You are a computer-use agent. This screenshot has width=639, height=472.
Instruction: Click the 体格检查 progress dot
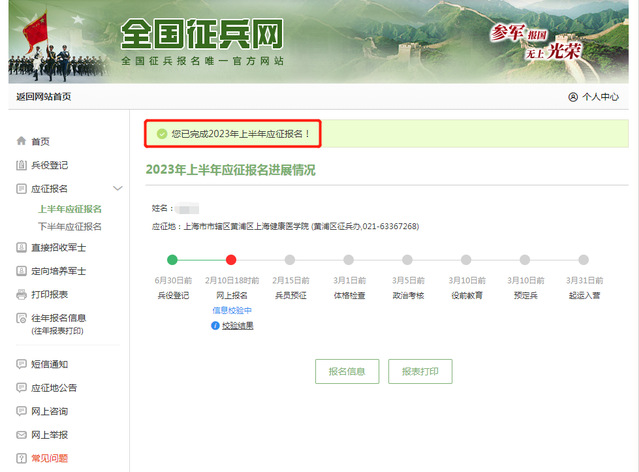[348, 260]
